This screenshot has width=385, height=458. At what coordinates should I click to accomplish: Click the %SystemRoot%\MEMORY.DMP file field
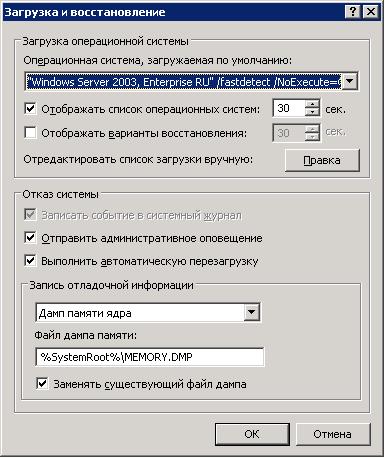coord(150,357)
